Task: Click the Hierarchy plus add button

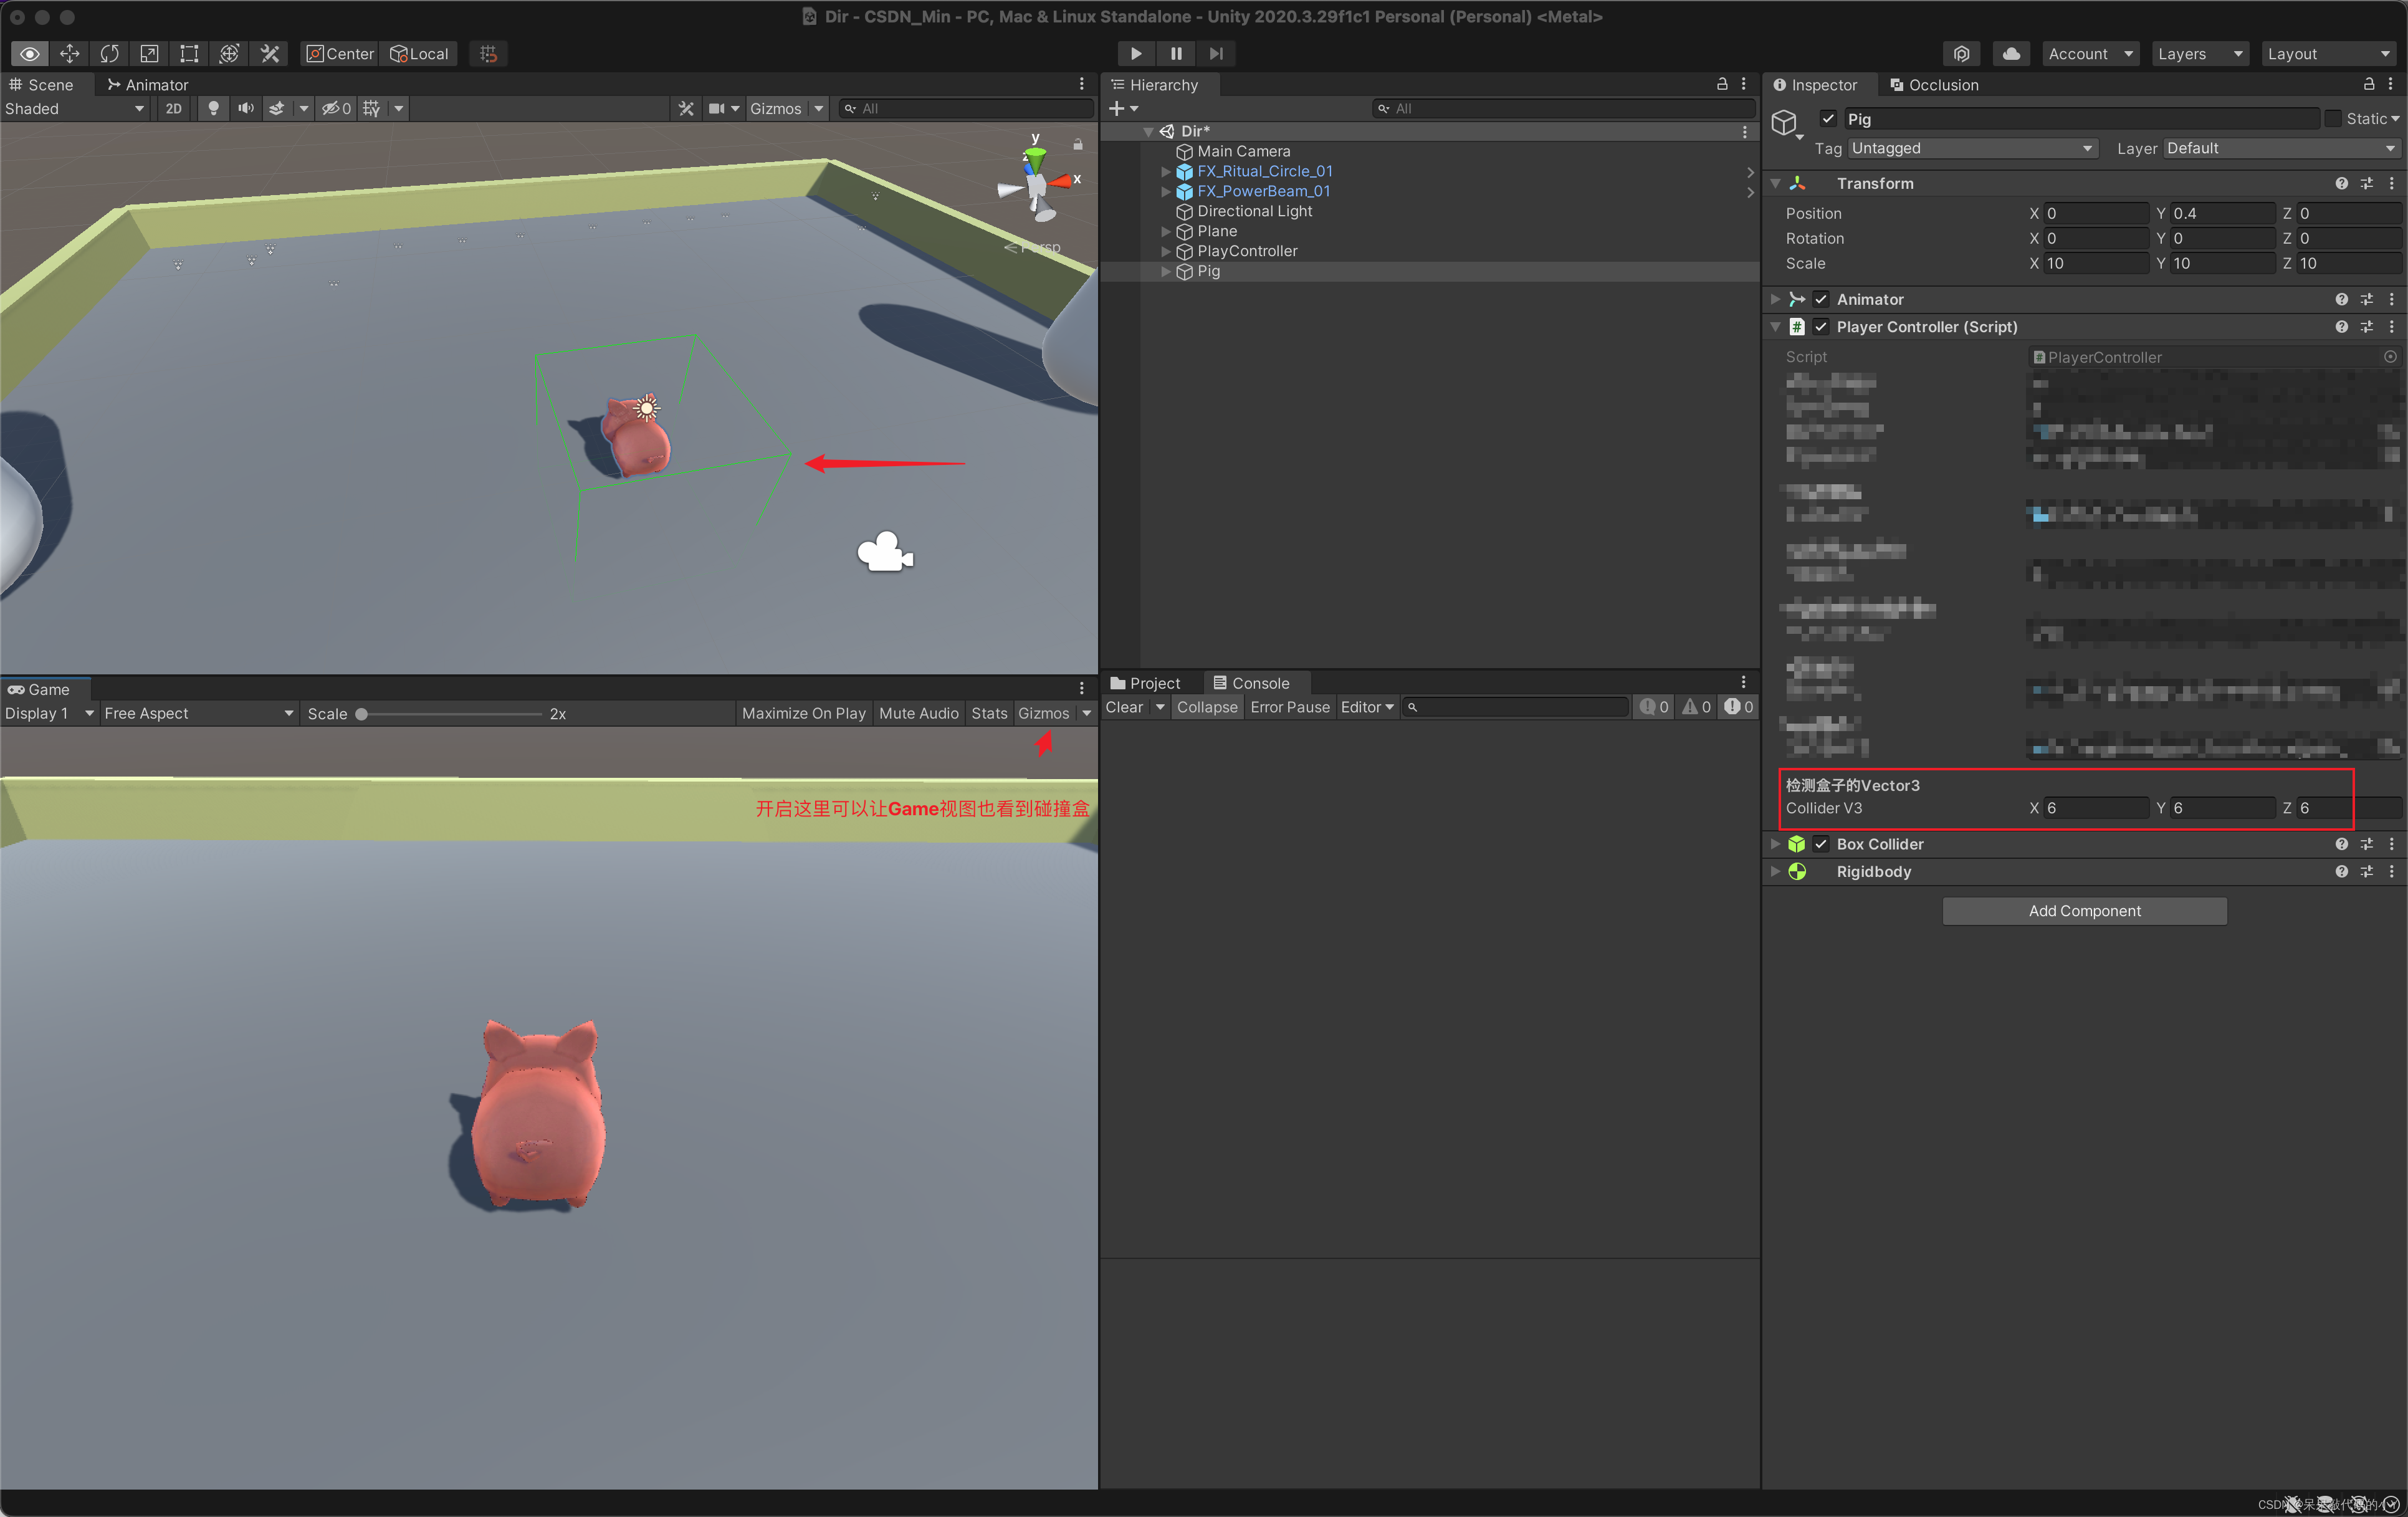Action: pos(1117,109)
